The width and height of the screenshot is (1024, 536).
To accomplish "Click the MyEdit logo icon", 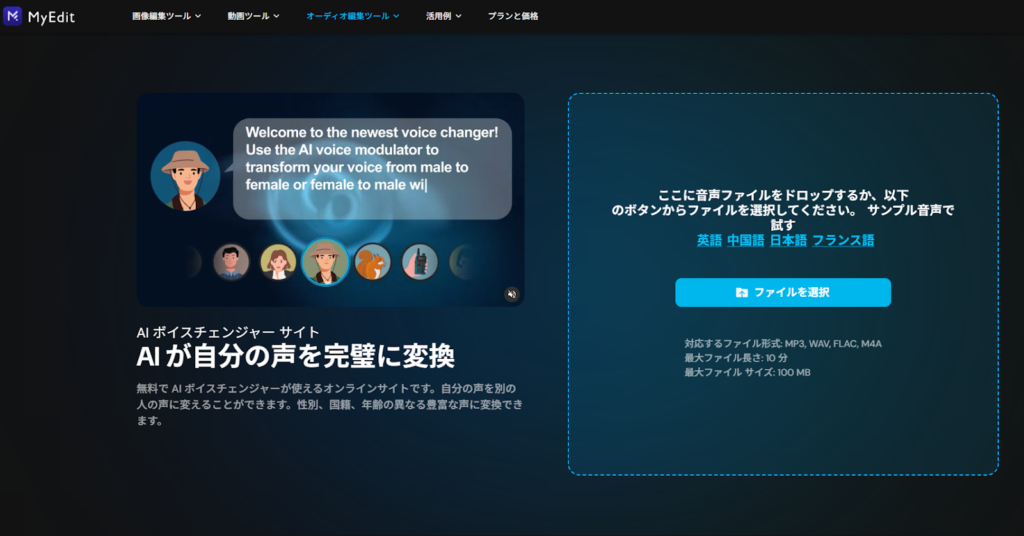I will coord(13,16).
